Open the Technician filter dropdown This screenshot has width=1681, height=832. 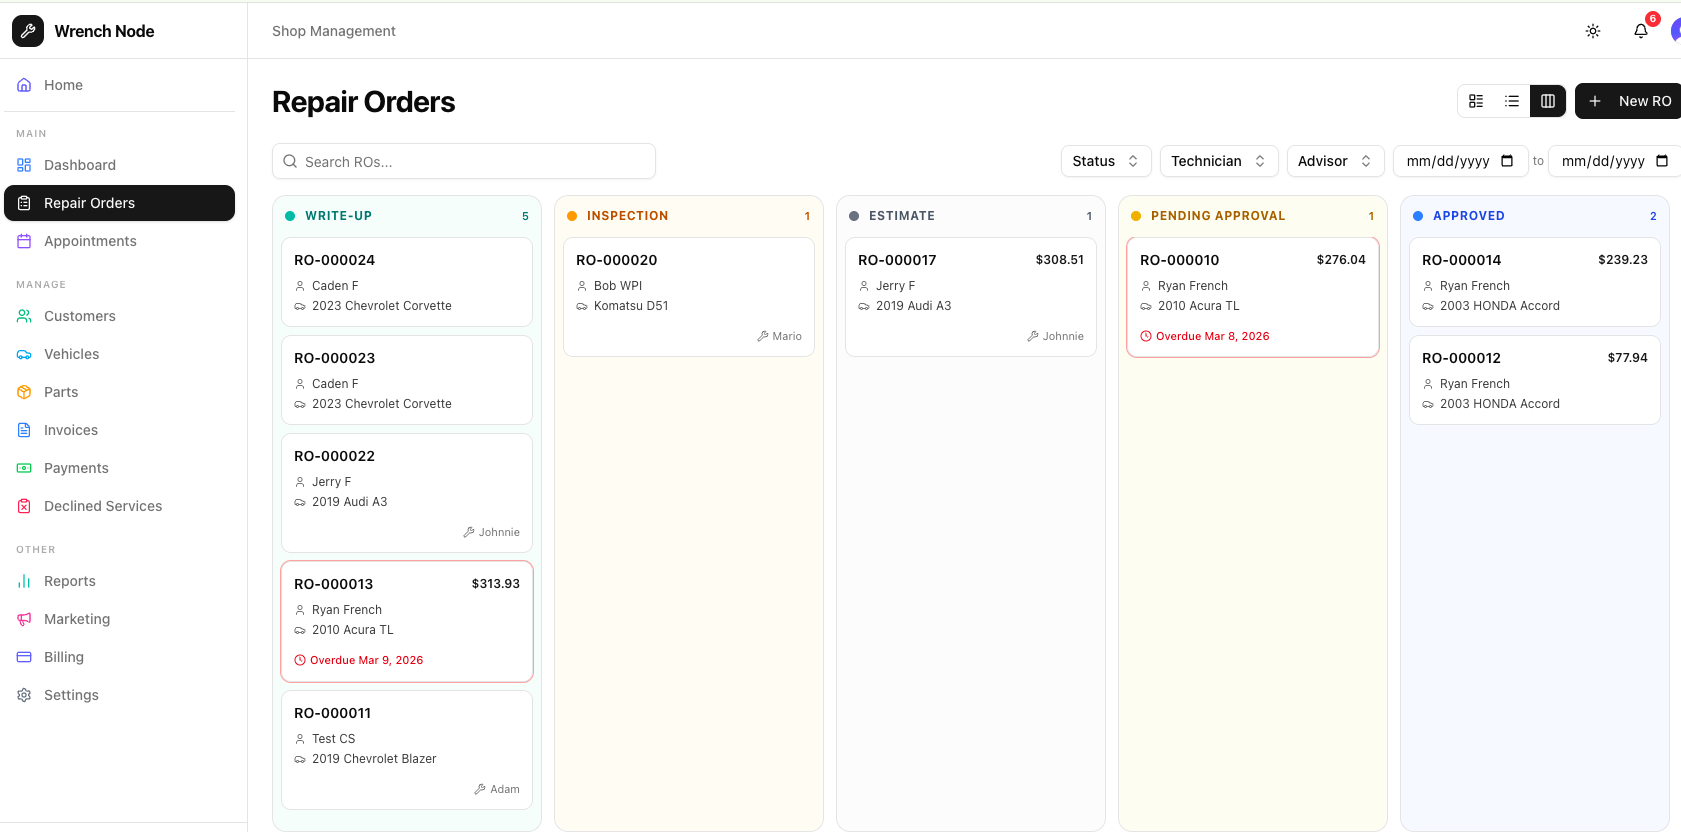pyautogui.click(x=1218, y=161)
